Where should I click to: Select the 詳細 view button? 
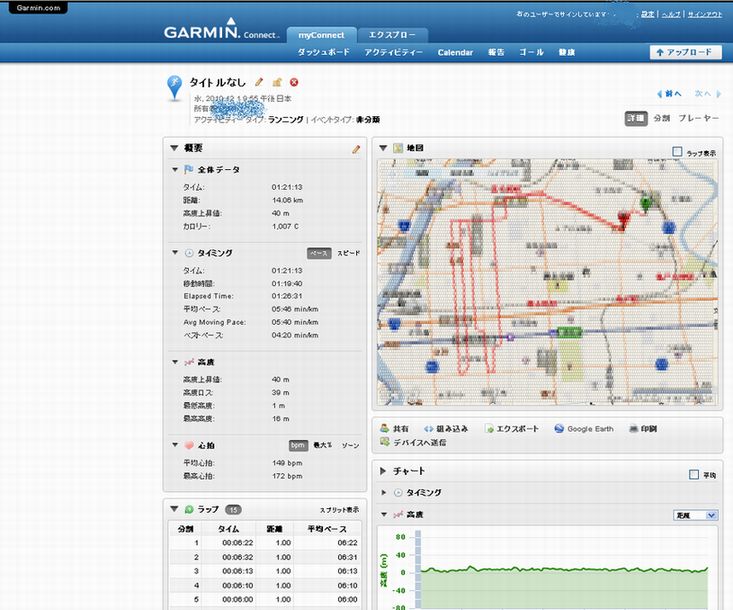636,118
